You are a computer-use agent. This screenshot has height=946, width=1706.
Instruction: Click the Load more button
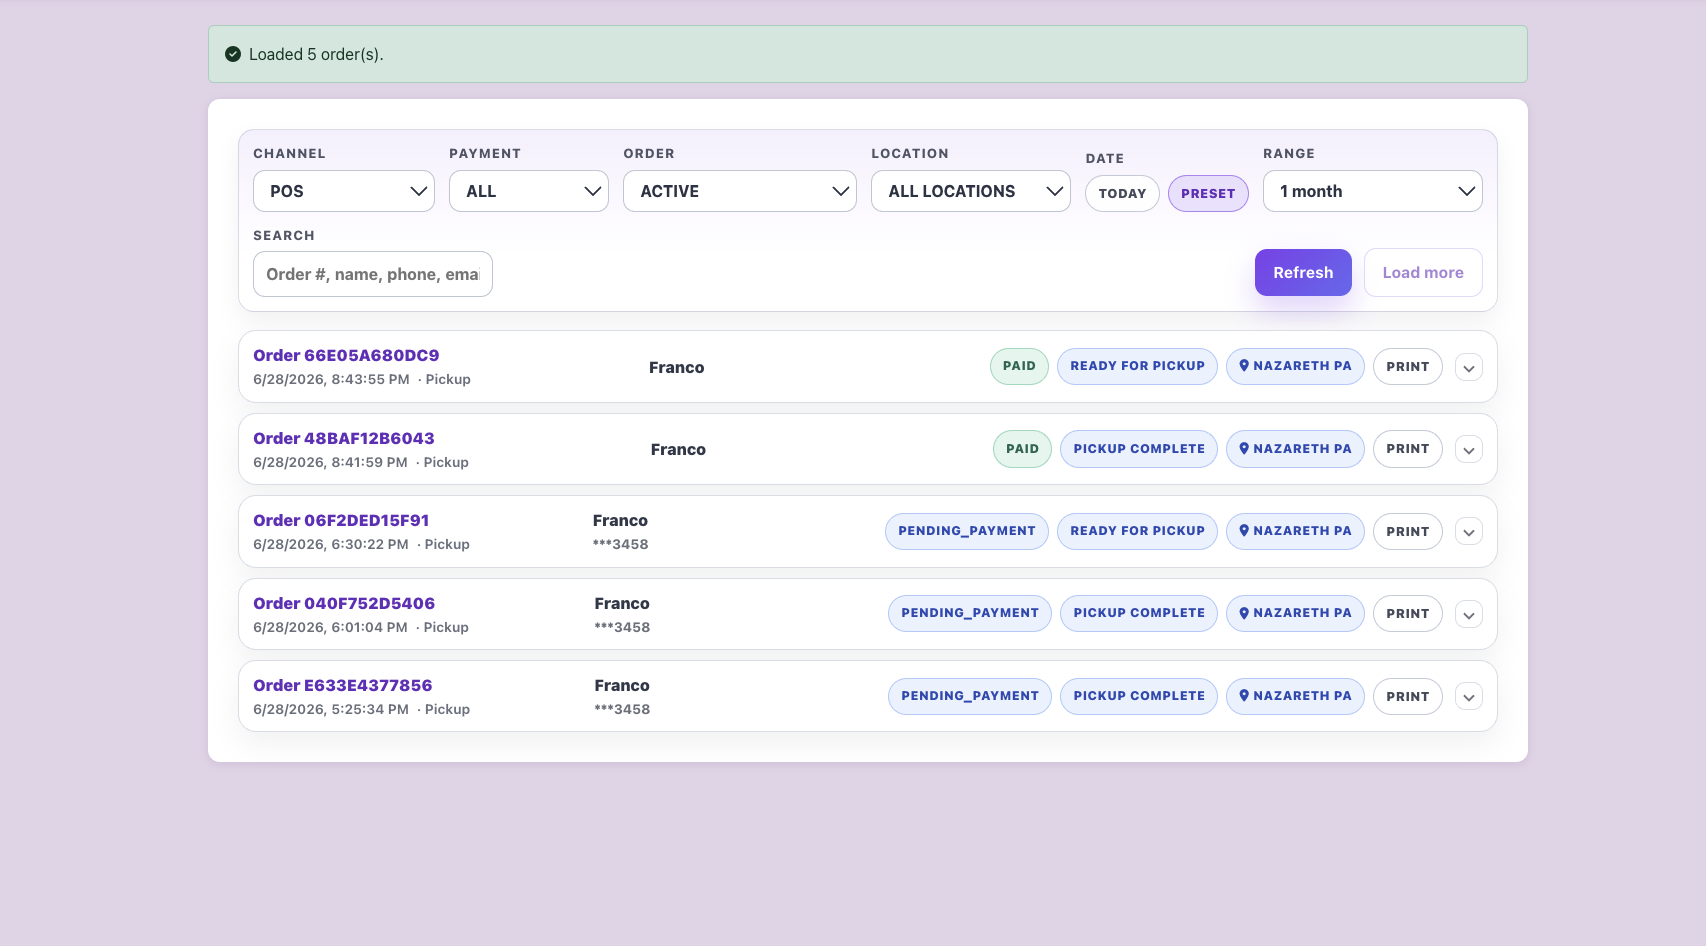(1423, 273)
